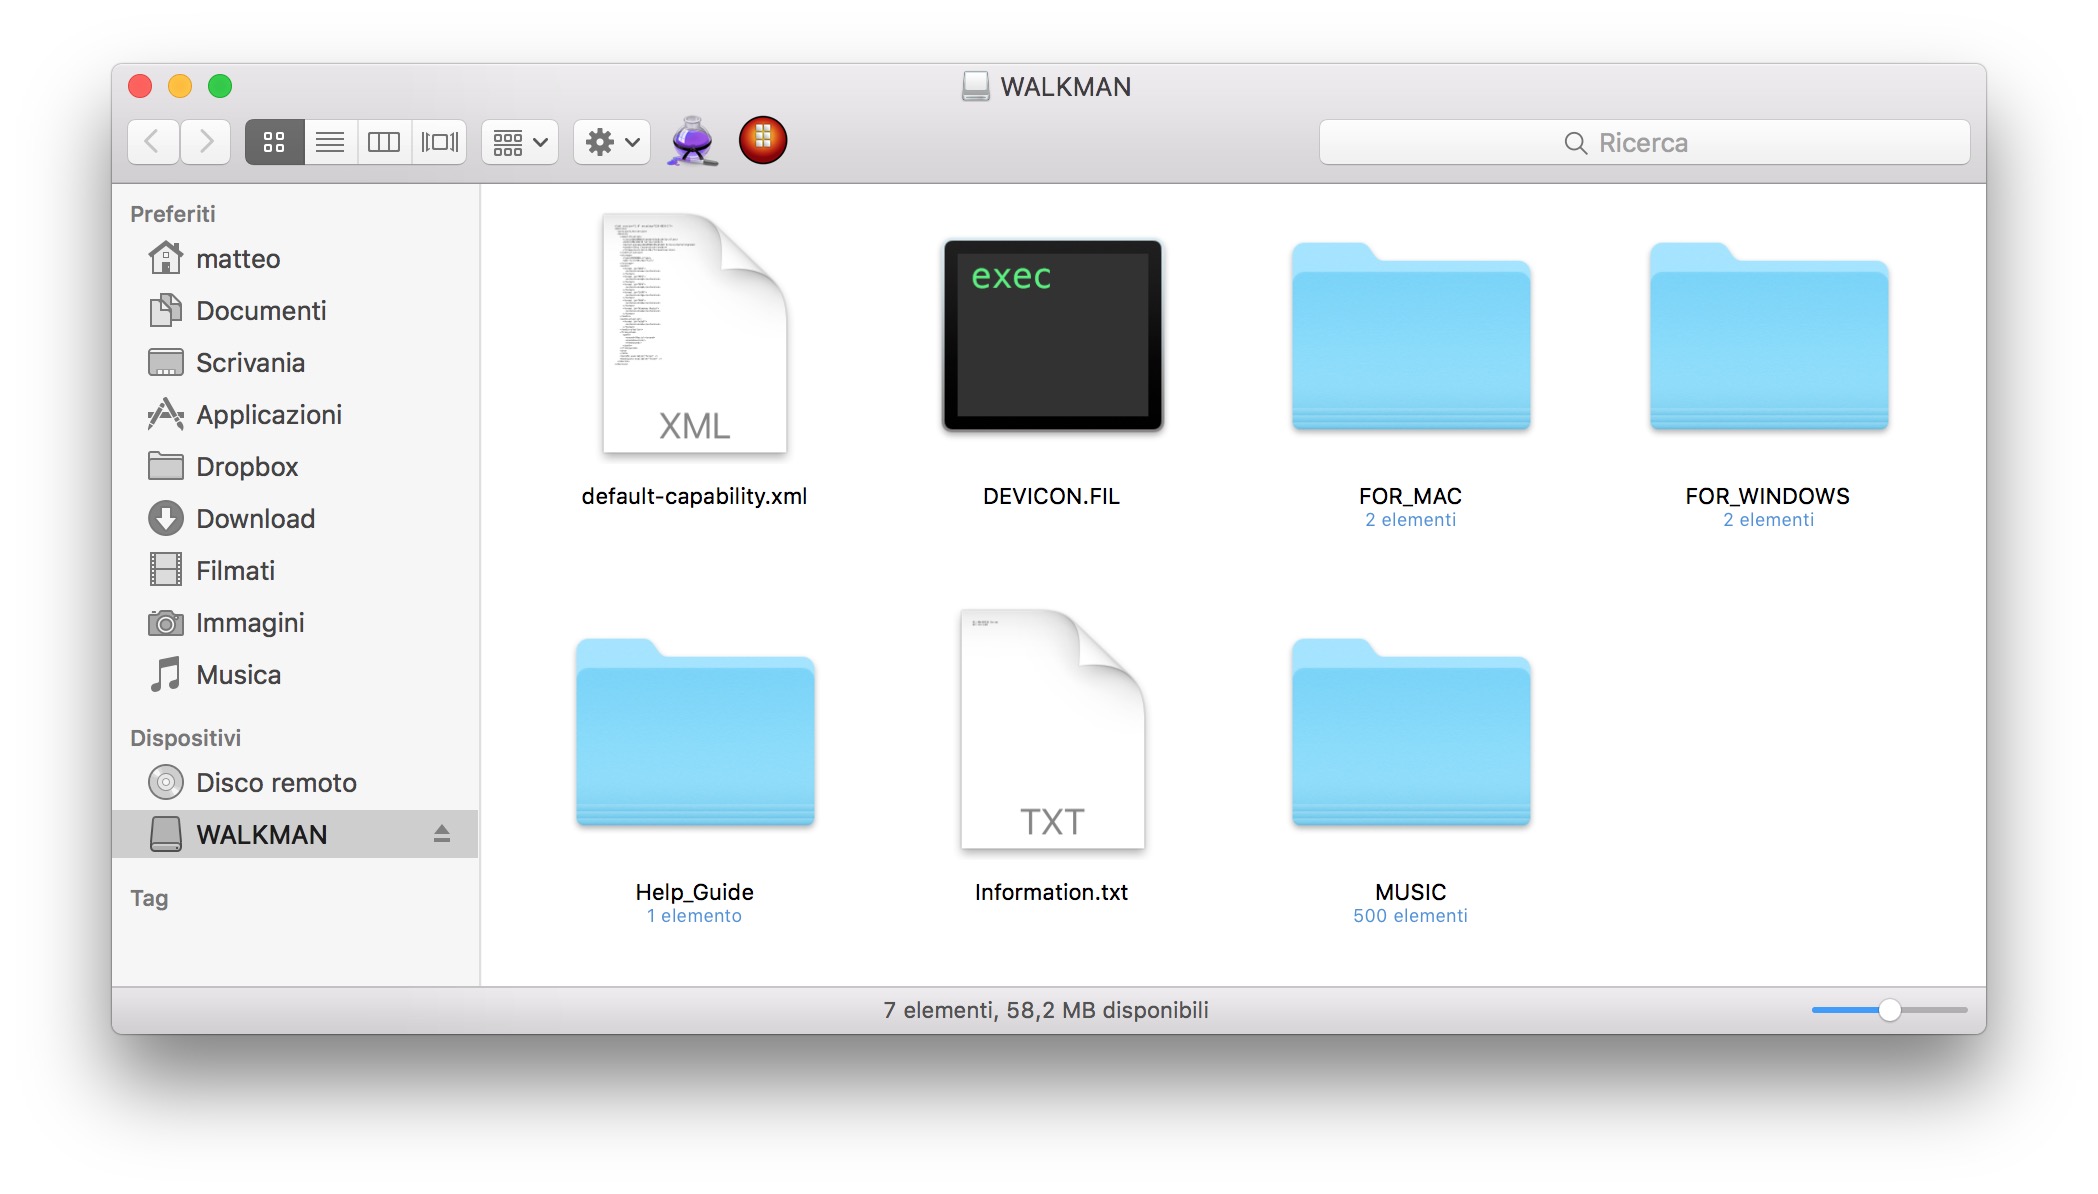Open the Download folder in sidebar

pos(255,519)
